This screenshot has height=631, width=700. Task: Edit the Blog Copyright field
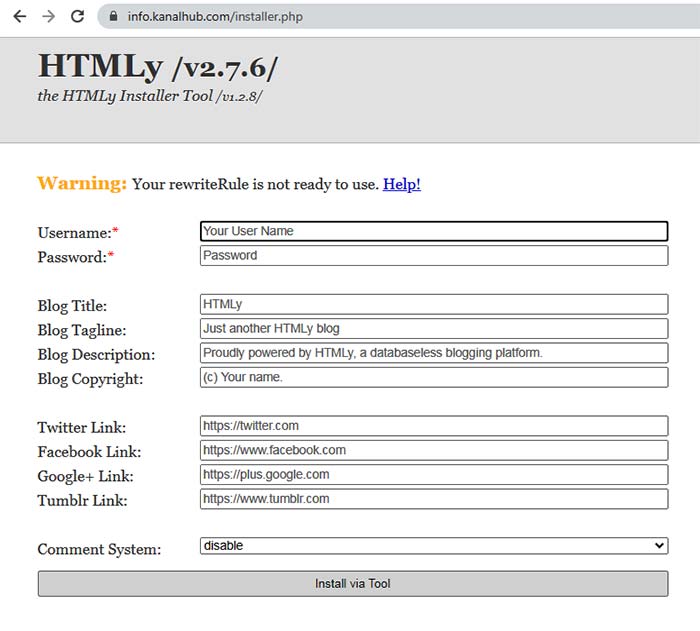[x=434, y=377]
